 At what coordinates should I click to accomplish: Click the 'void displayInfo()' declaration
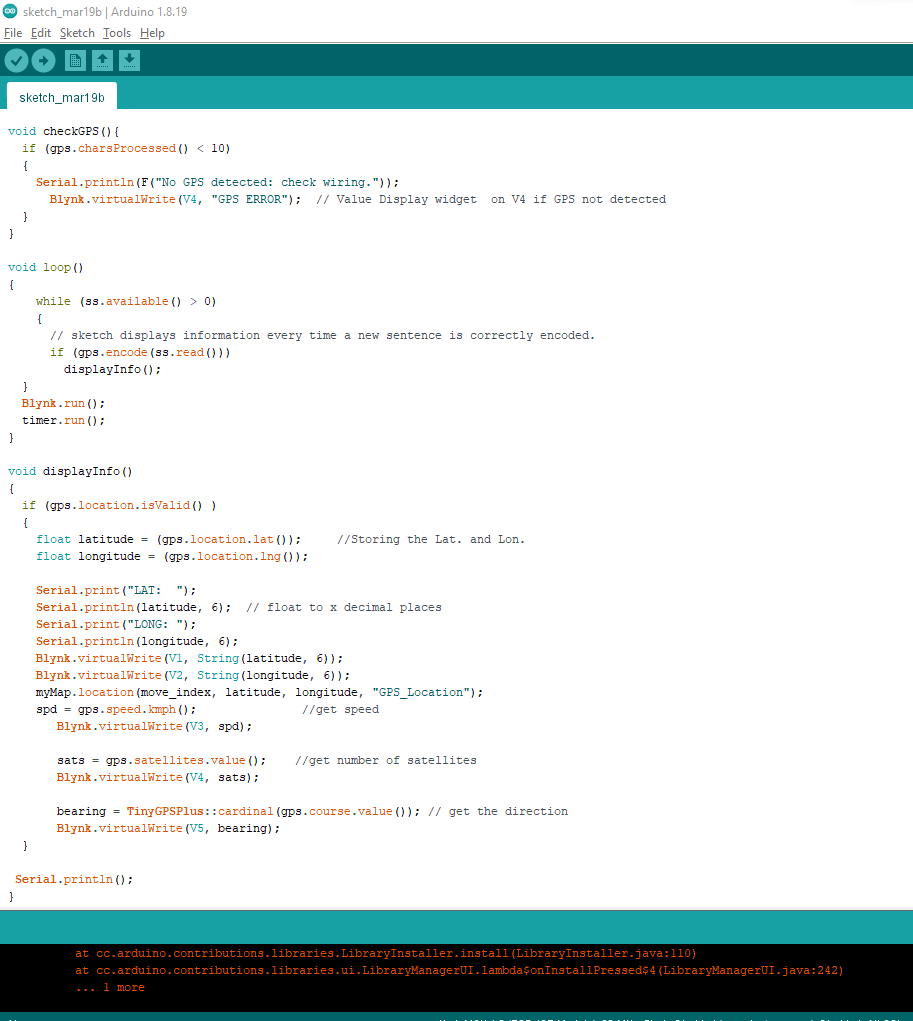point(70,471)
